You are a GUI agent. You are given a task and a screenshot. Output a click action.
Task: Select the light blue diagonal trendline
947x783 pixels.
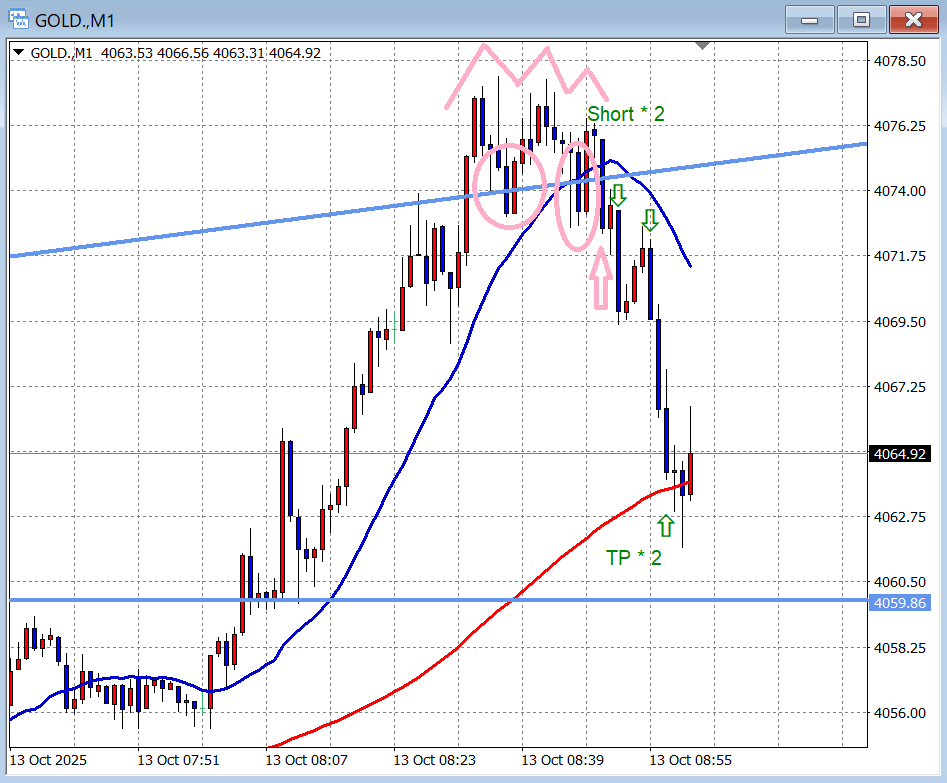(200, 229)
